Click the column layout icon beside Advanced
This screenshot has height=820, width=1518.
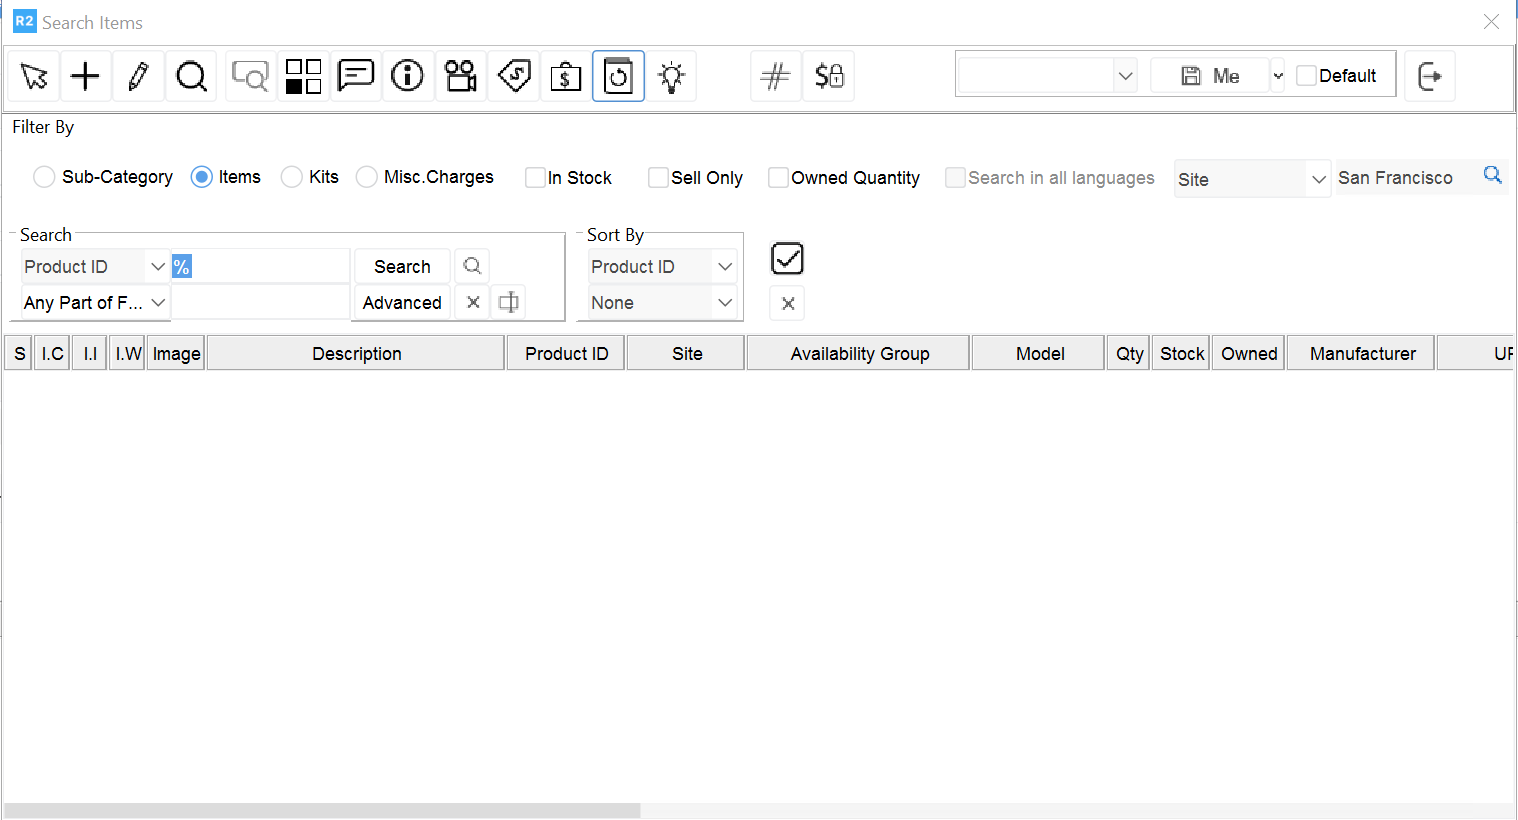point(508,302)
